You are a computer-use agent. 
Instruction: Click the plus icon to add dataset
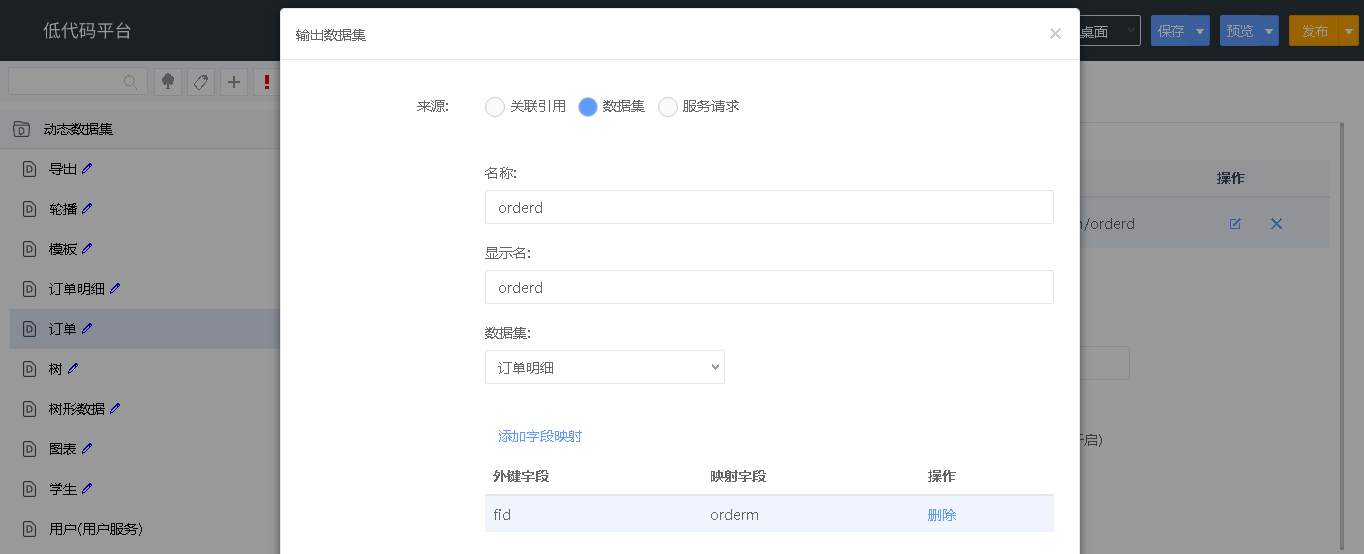(234, 82)
